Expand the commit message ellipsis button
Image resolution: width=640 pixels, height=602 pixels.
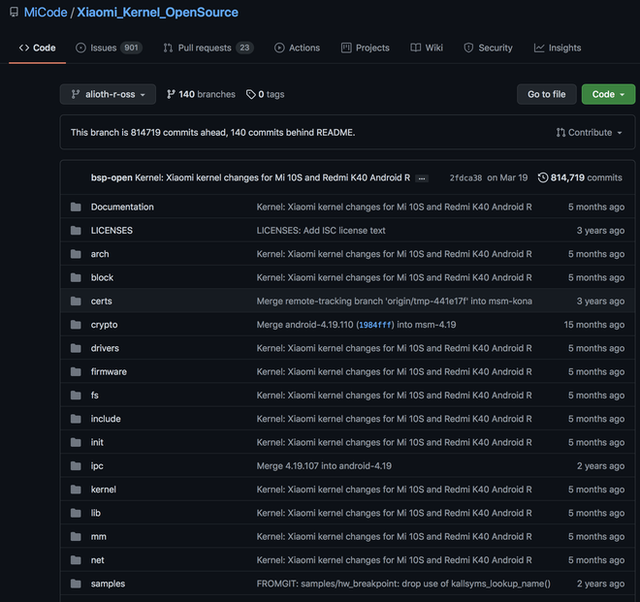tap(422, 178)
